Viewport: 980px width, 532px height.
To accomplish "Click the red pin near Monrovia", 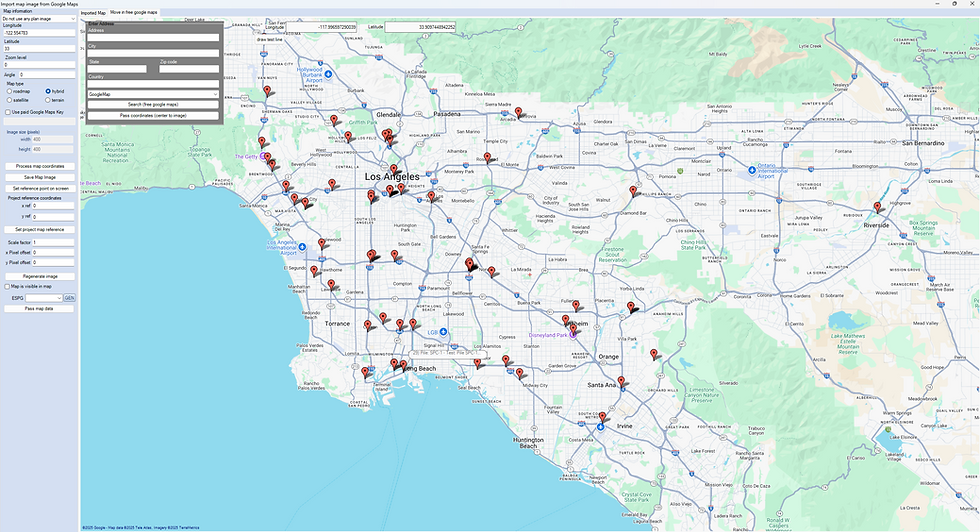I will tap(518, 113).
